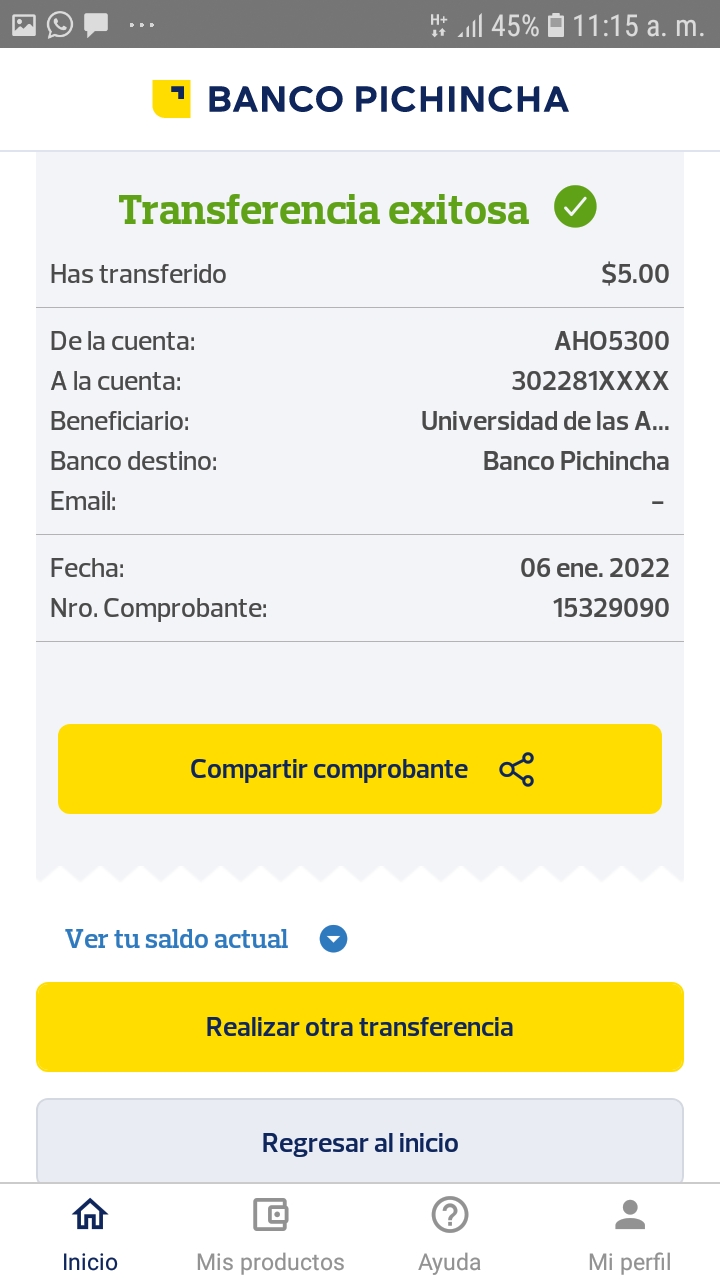Tap the green success checkmark icon
This screenshot has height=1280, width=720.
click(x=575, y=208)
